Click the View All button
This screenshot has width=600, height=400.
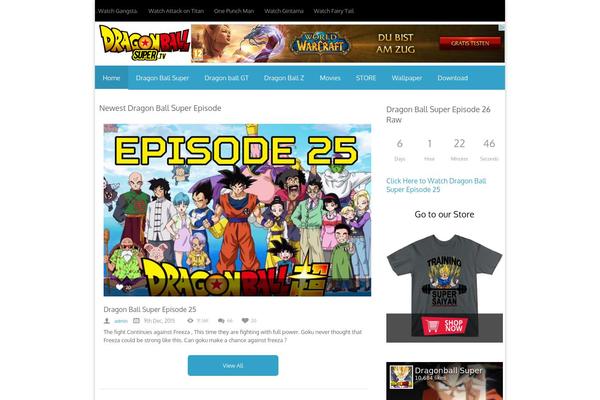pyautogui.click(x=233, y=366)
